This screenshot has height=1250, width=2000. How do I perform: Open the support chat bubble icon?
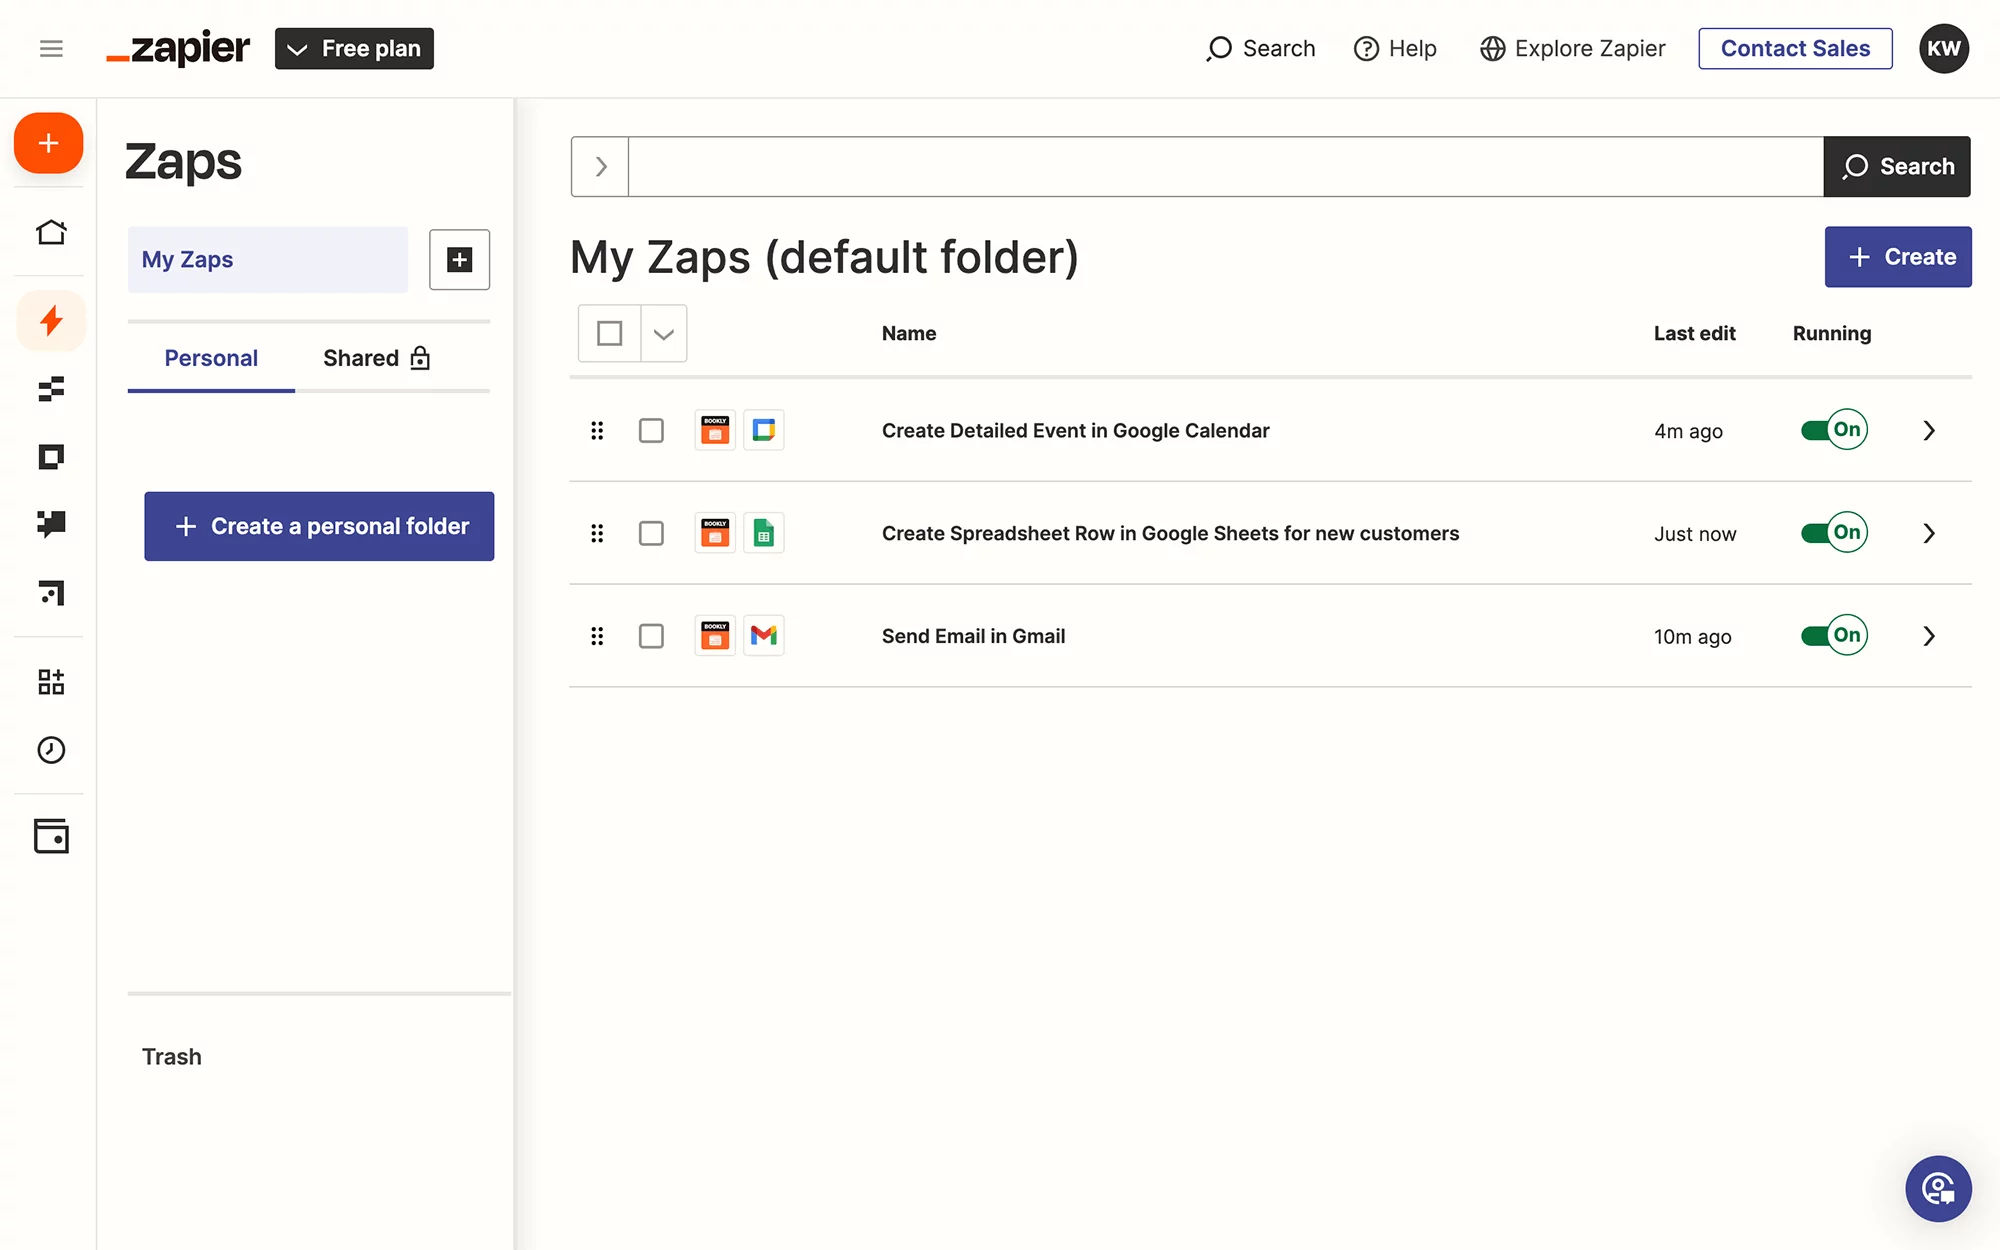tap(1938, 1189)
